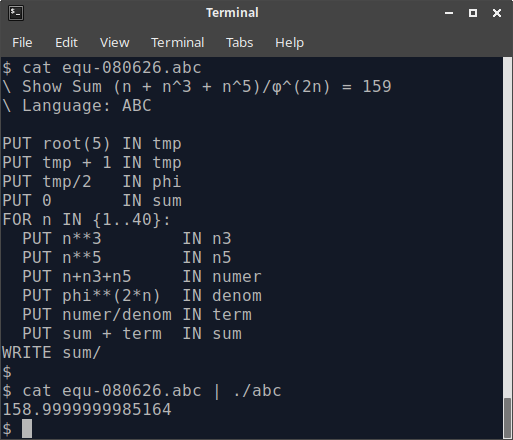Click the line 'WRITE sum/'
This screenshot has height=440, width=513.
point(52,353)
